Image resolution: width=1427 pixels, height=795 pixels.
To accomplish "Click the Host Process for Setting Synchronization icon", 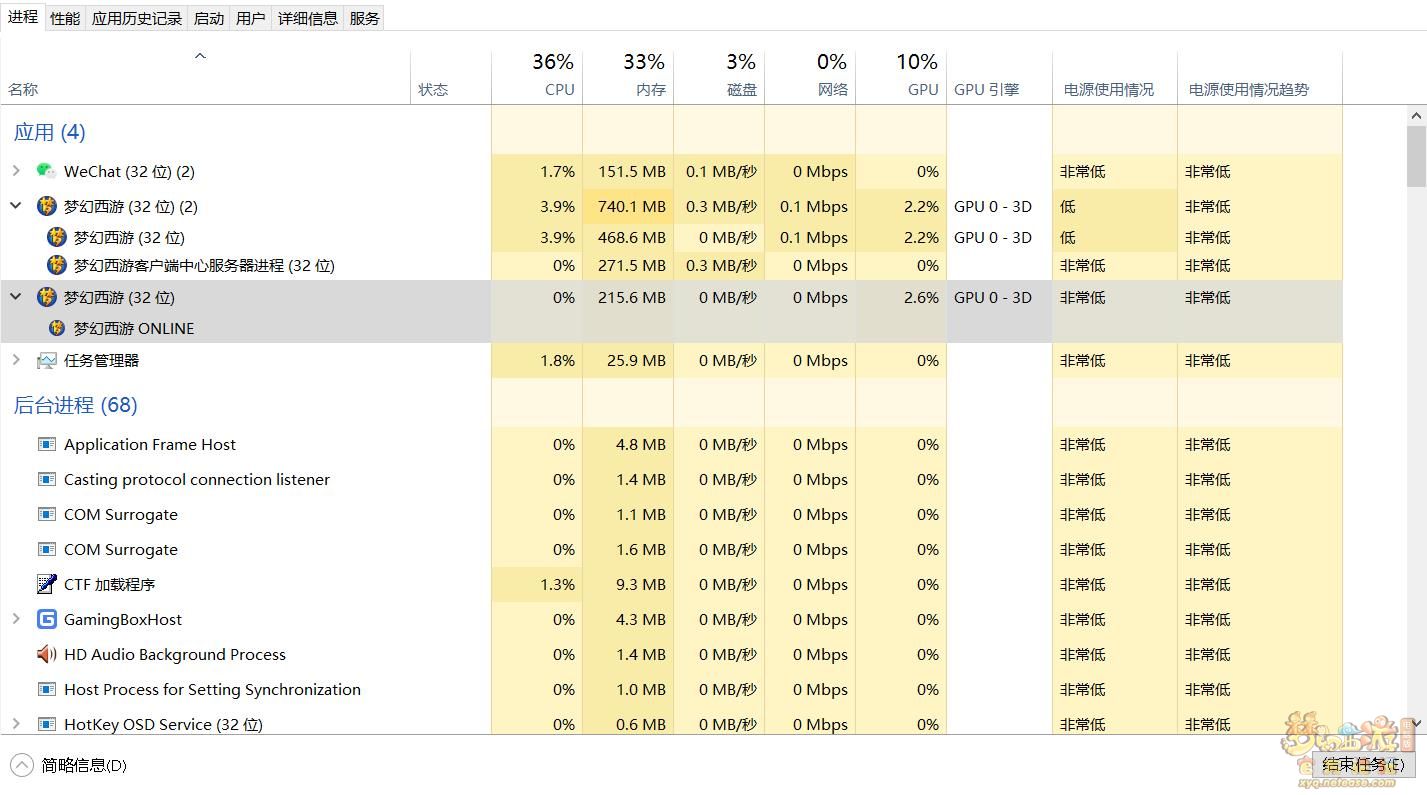I will [x=46, y=689].
